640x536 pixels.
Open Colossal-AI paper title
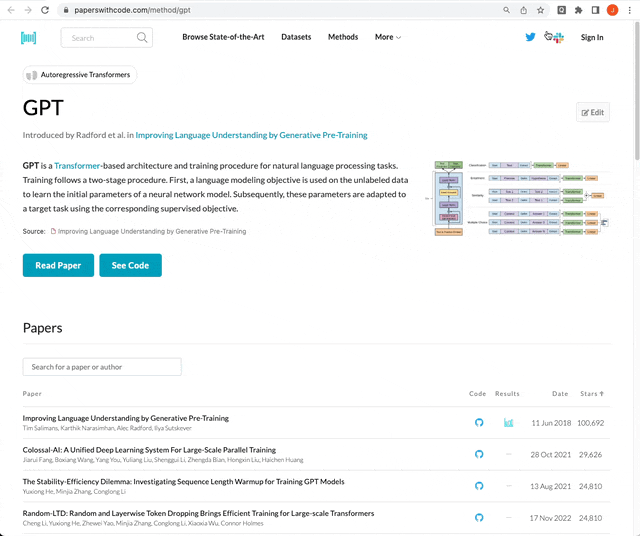pyautogui.click(x=149, y=450)
